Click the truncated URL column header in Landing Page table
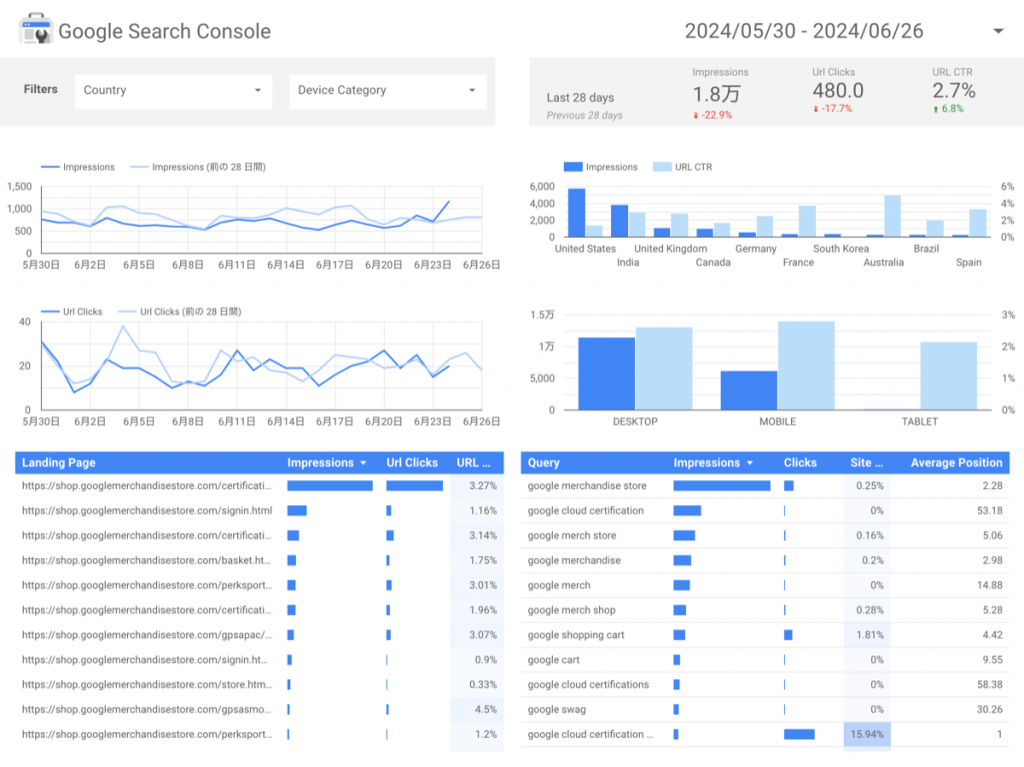Screen dimensions: 1024x767 pos(473,463)
